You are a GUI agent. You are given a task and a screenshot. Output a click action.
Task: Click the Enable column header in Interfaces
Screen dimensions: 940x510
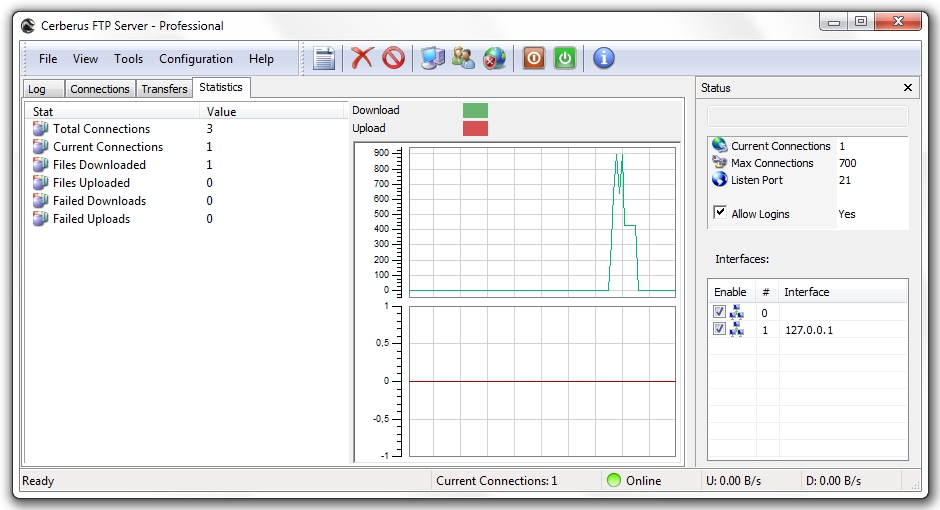[x=731, y=292]
